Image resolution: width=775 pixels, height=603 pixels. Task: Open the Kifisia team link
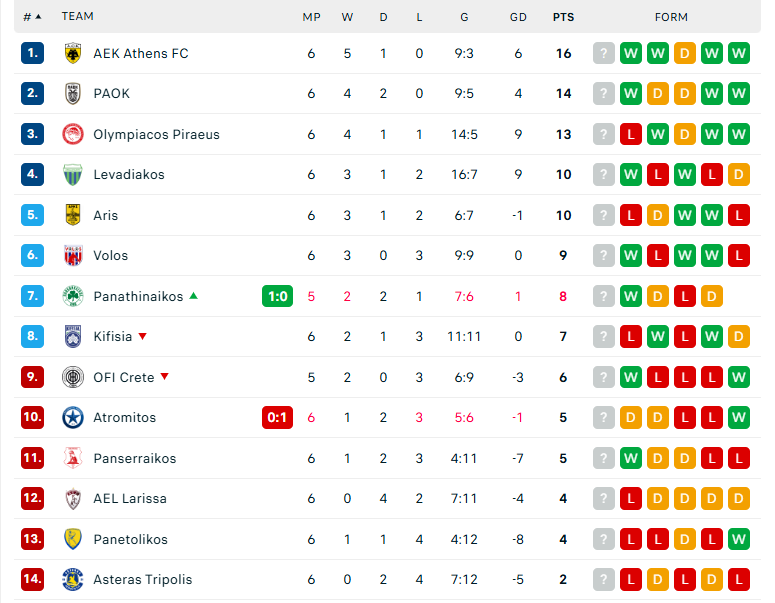112,337
